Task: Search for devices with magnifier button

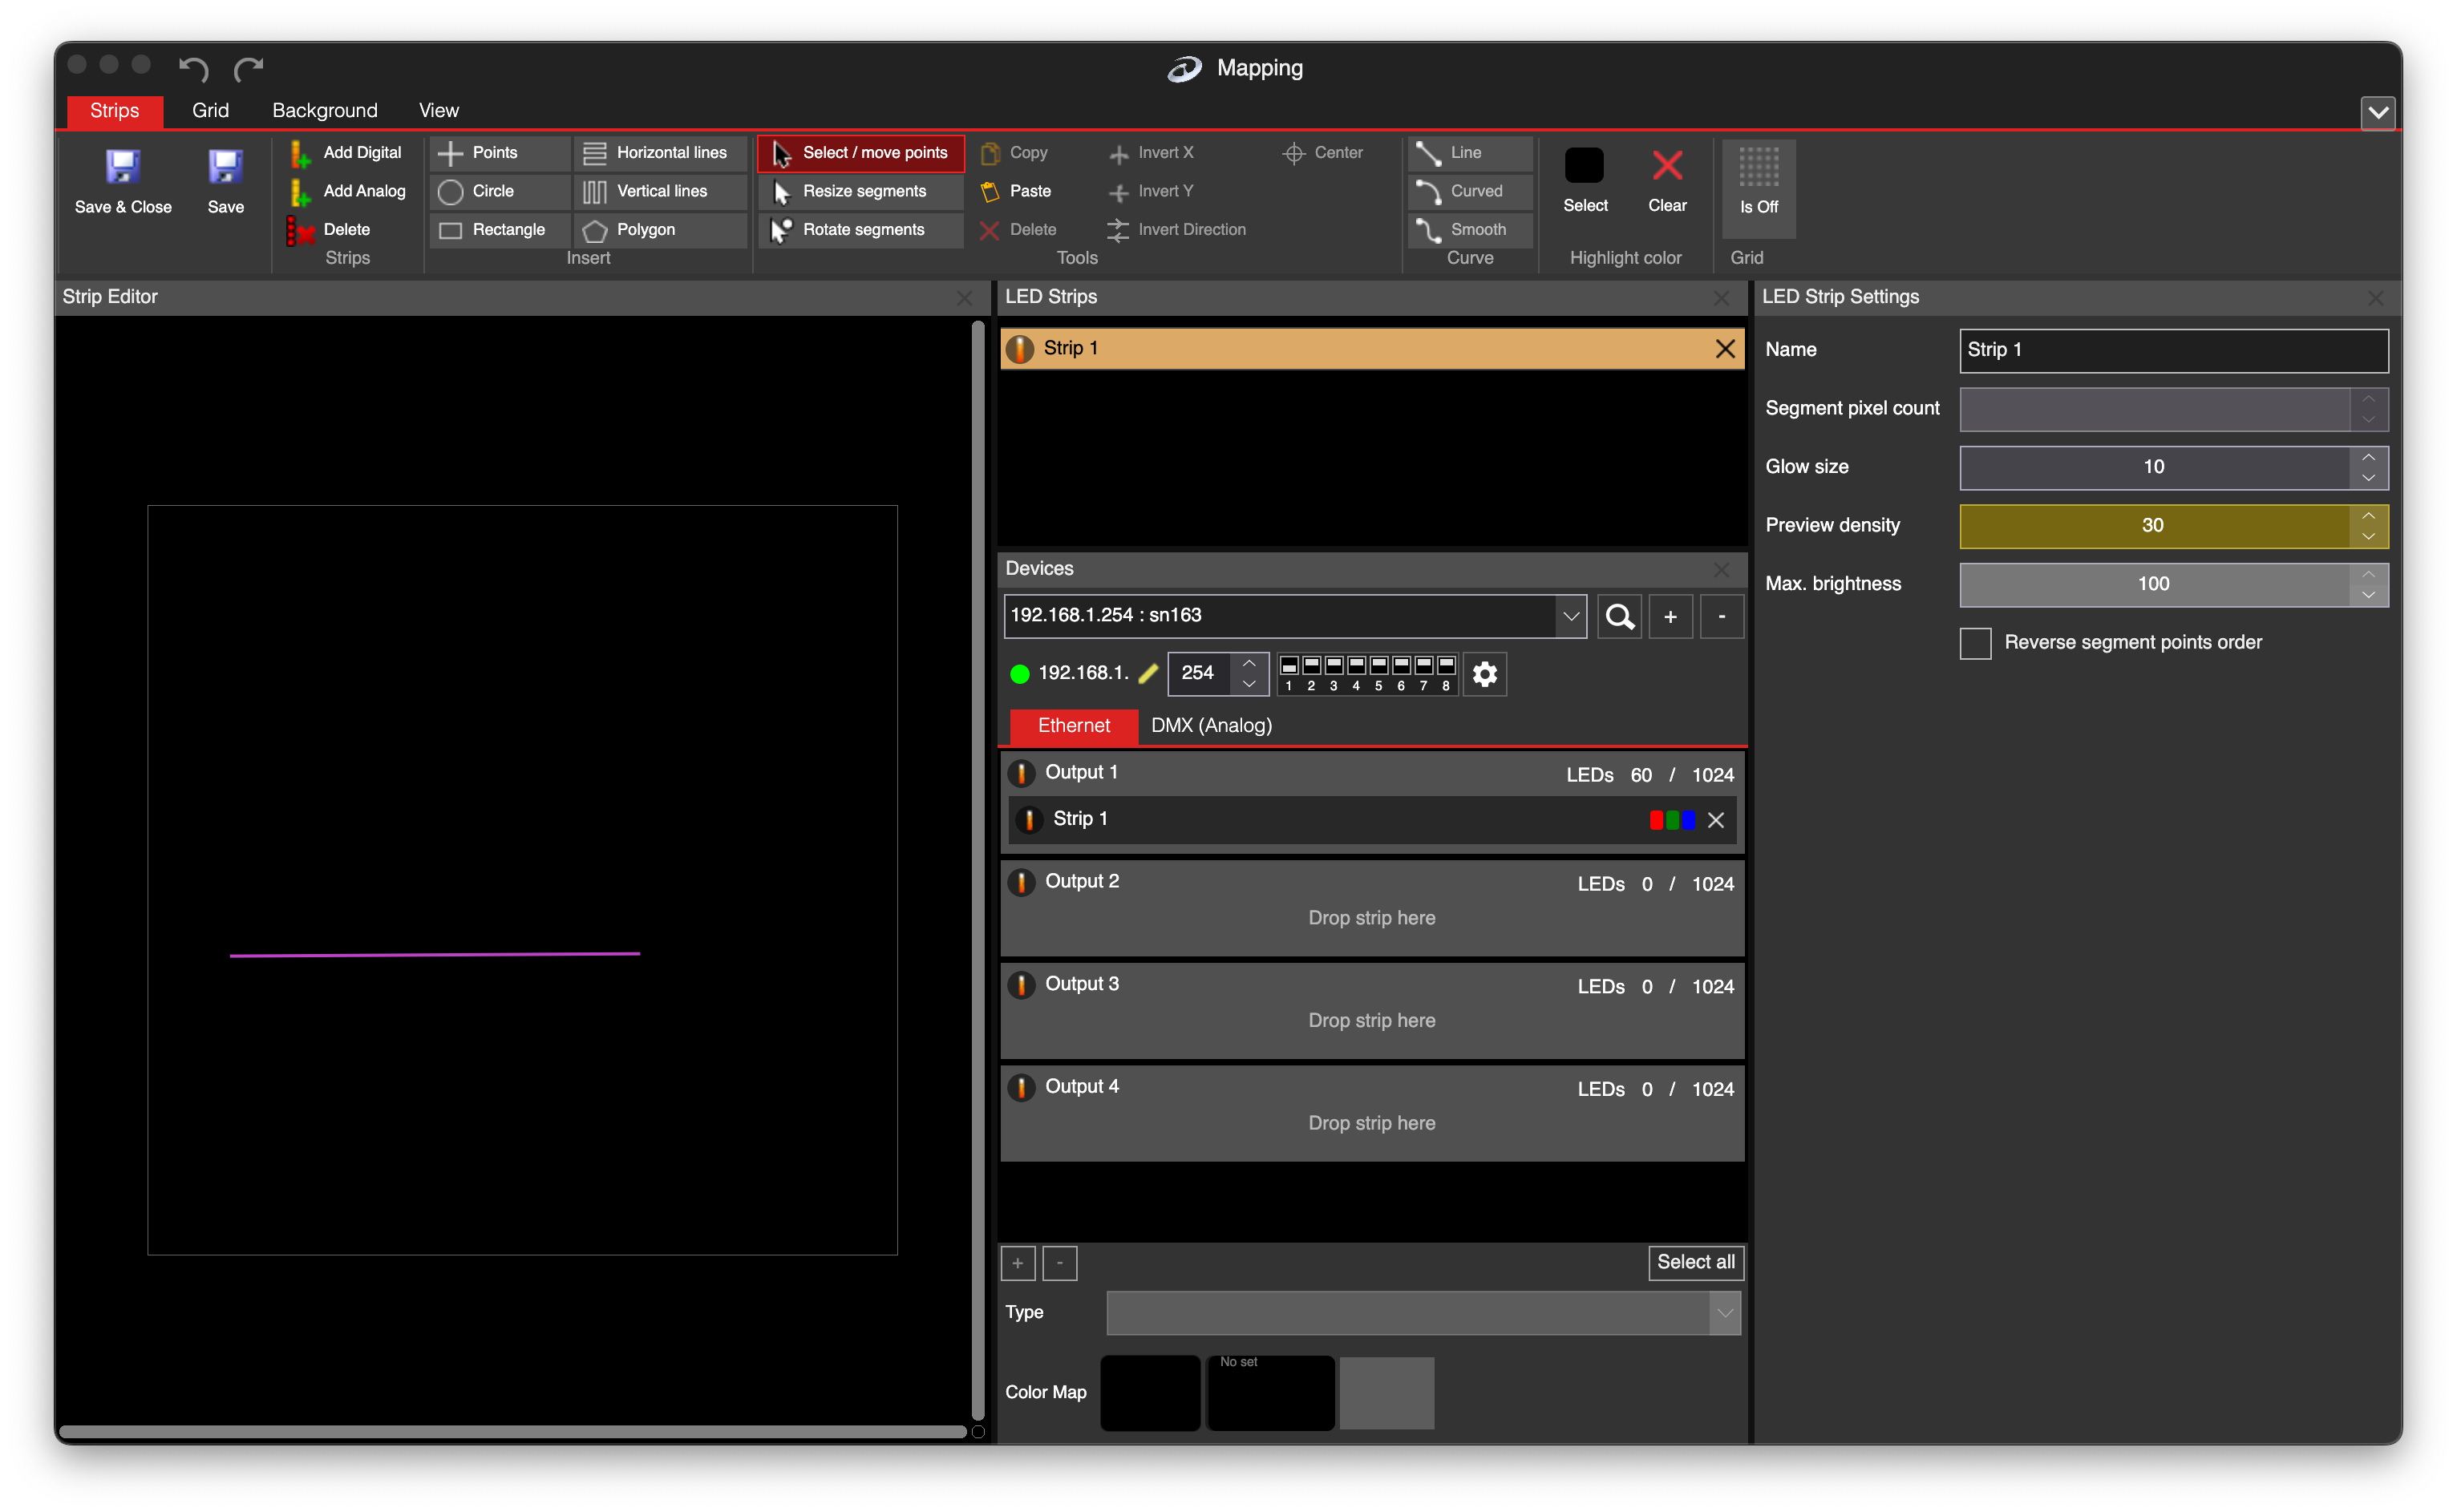Action: (x=1619, y=617)
